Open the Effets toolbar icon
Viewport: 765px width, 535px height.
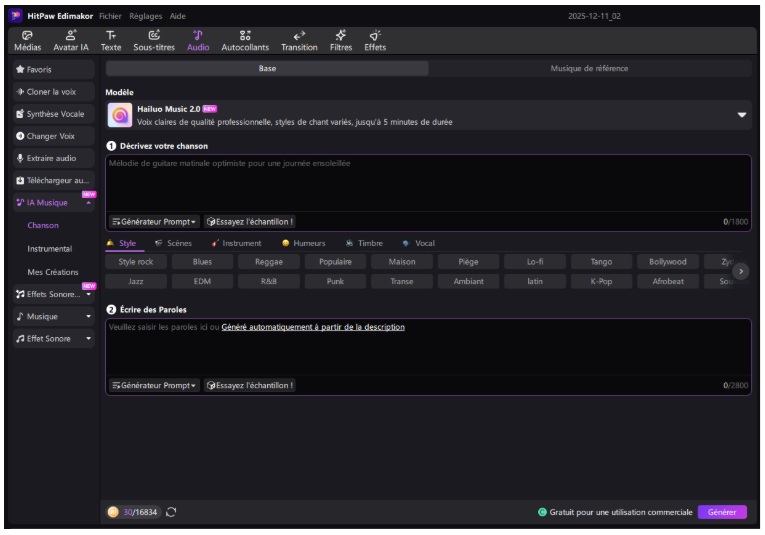pos(375,40)
